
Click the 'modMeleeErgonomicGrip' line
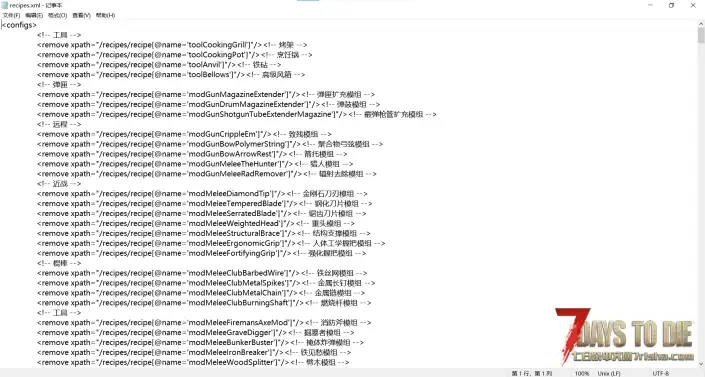211,243
